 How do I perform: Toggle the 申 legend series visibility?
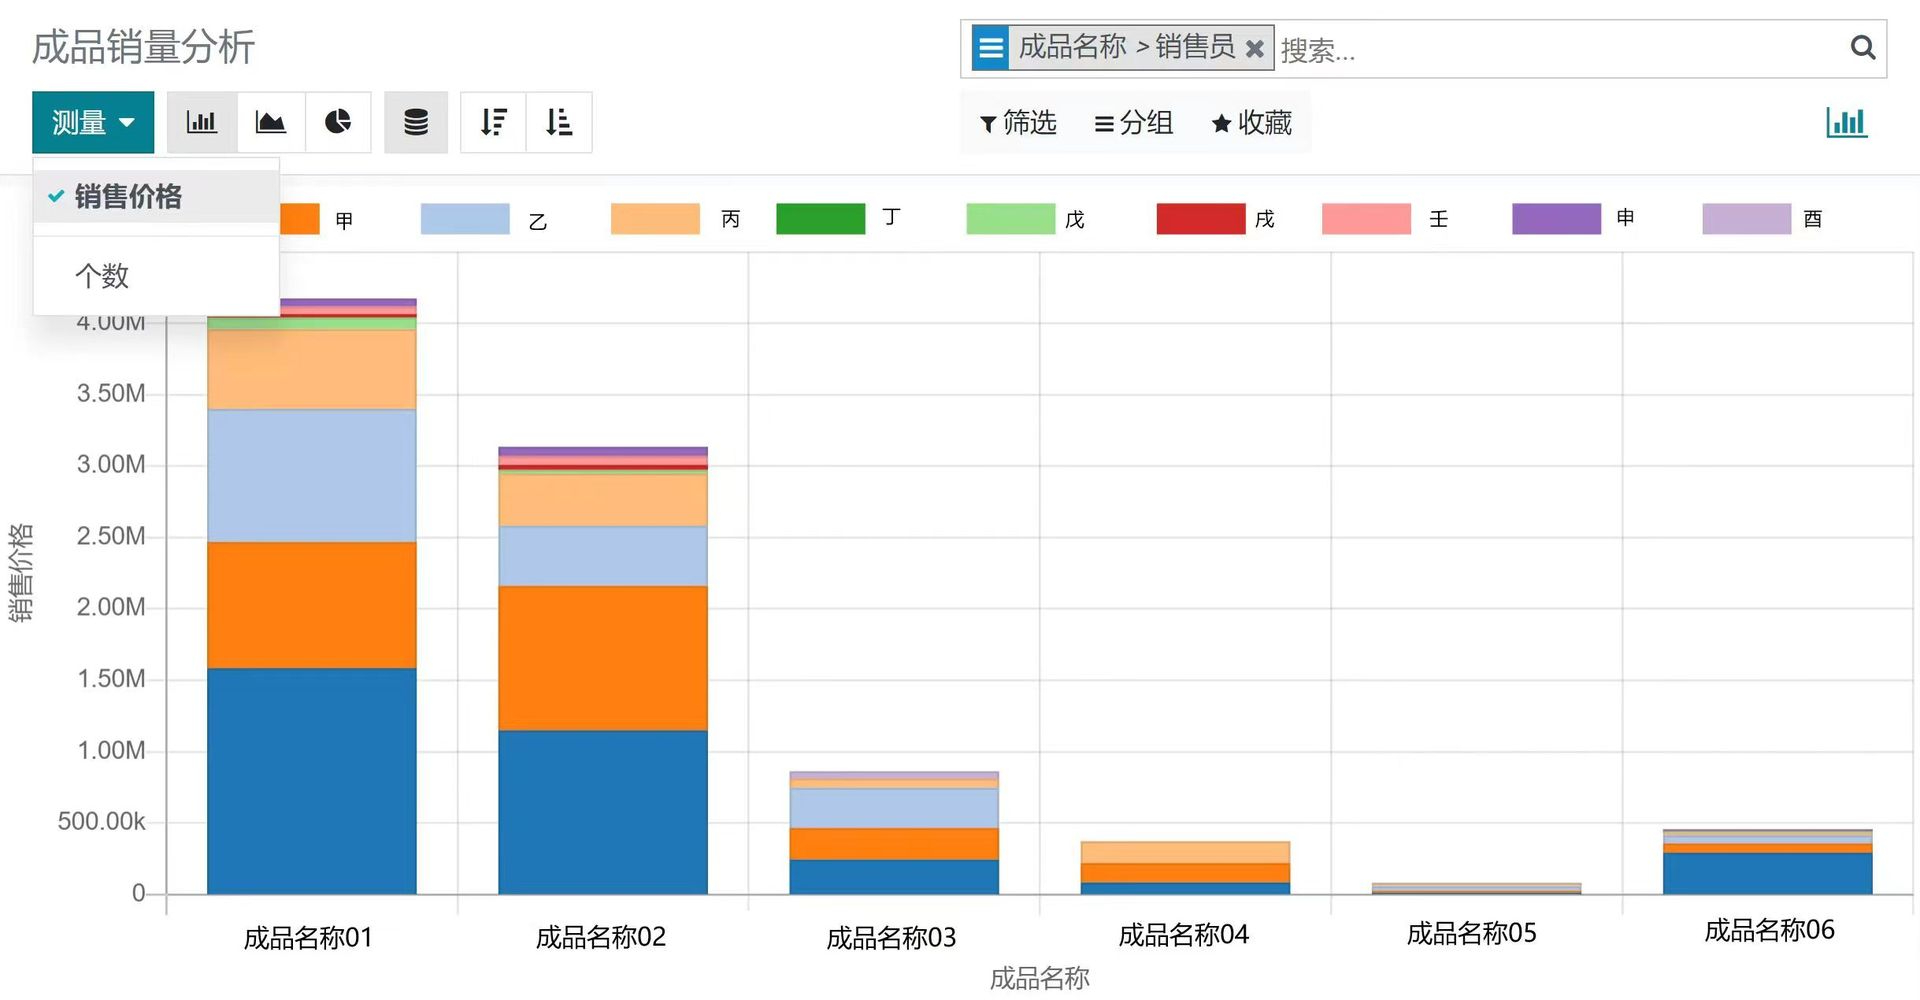1556,218
